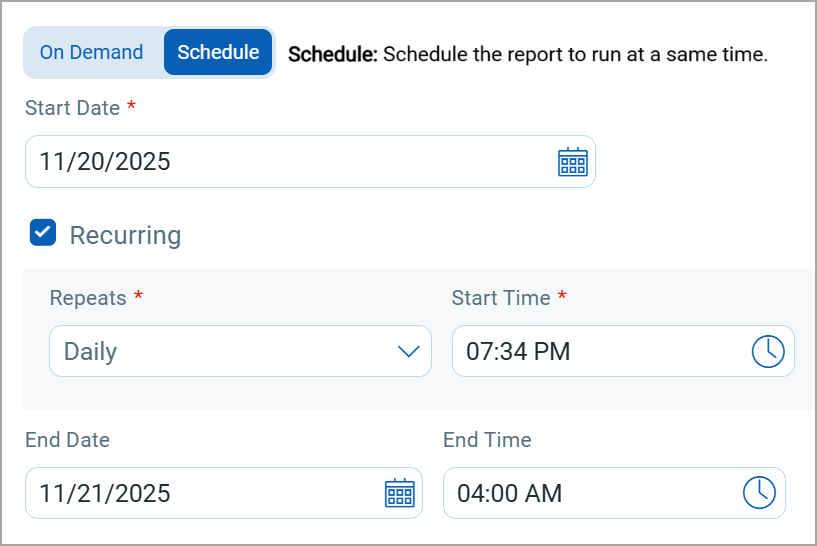Open the End Time clock picker

pyautogui.click(x=759, y=493)
